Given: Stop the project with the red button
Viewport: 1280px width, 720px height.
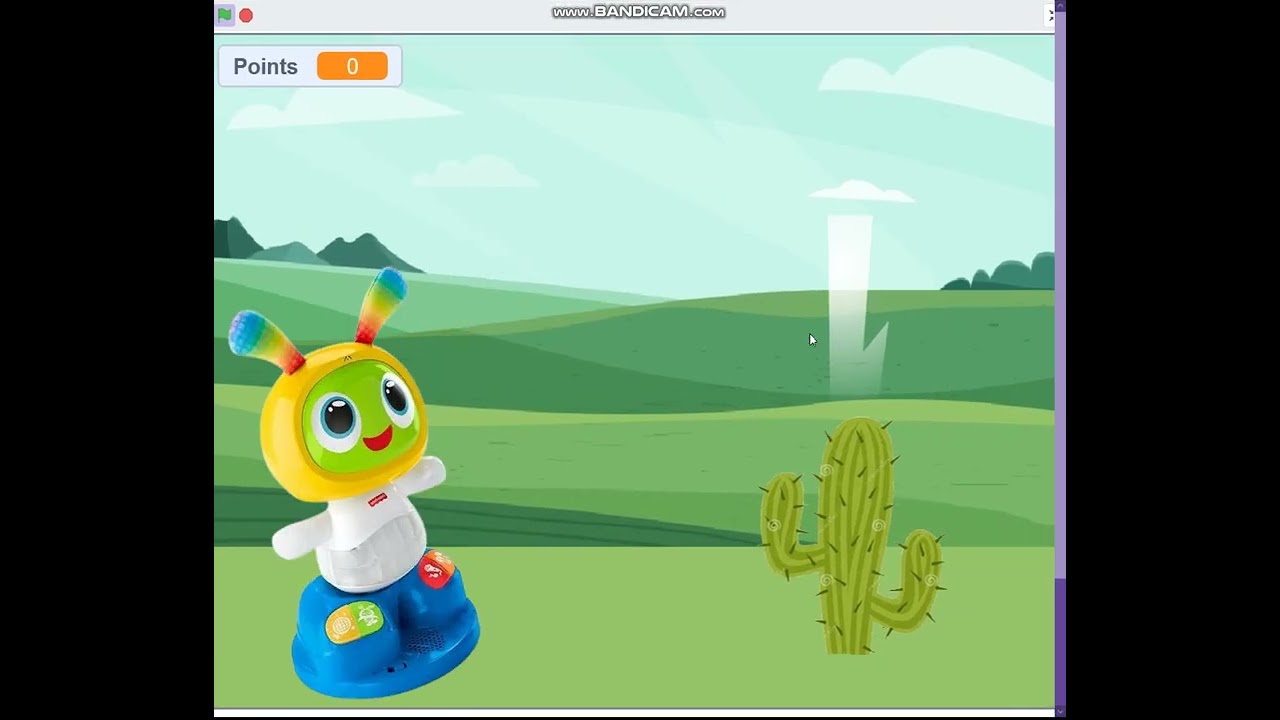Looking at the screenshot, I should pos(246,15).
